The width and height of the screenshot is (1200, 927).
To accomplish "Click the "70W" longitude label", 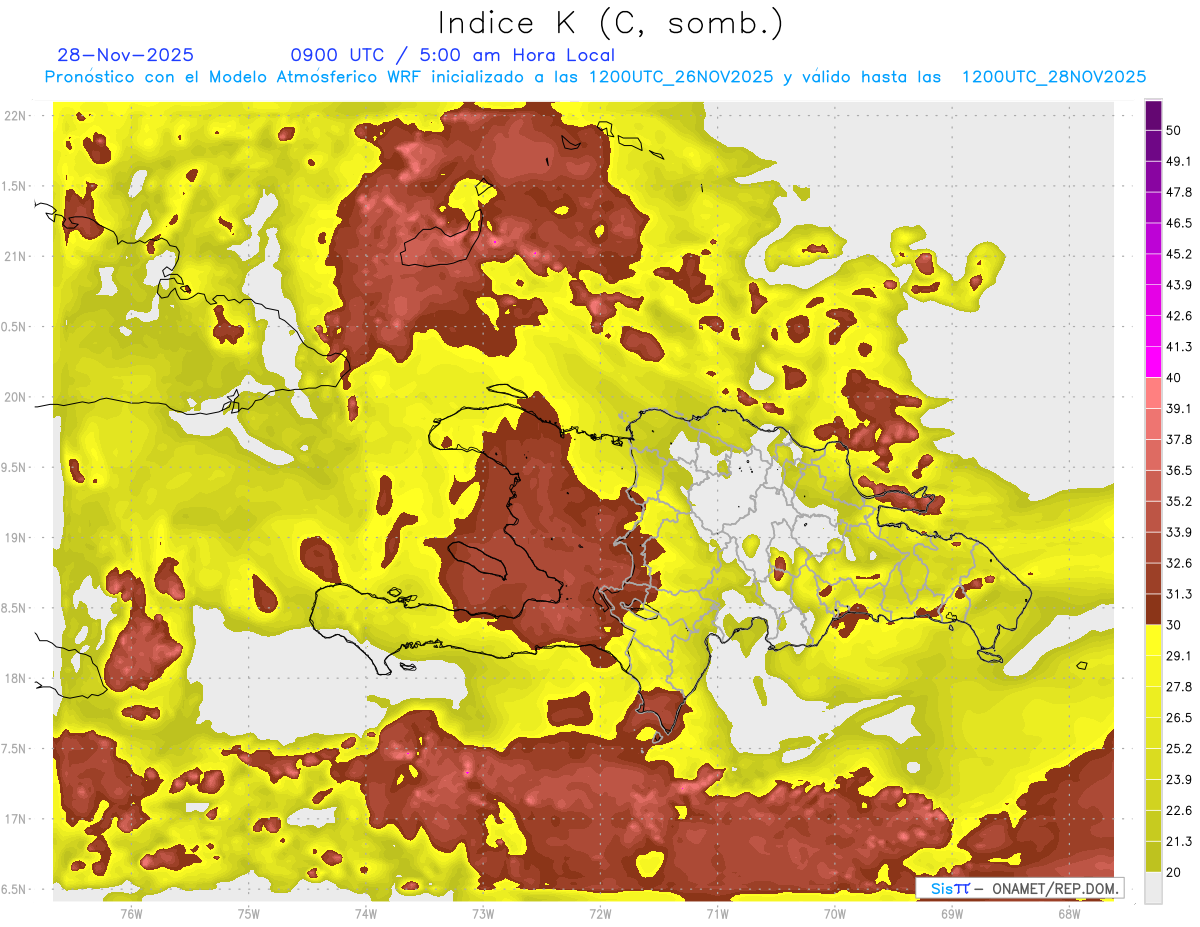I will pyautogui.click(x=835, y=912).
